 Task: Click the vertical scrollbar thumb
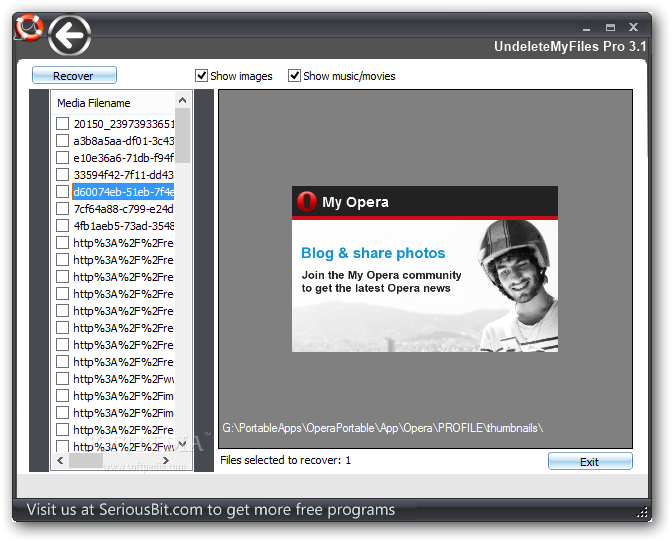pyautogui.click(x=183, y=135)
